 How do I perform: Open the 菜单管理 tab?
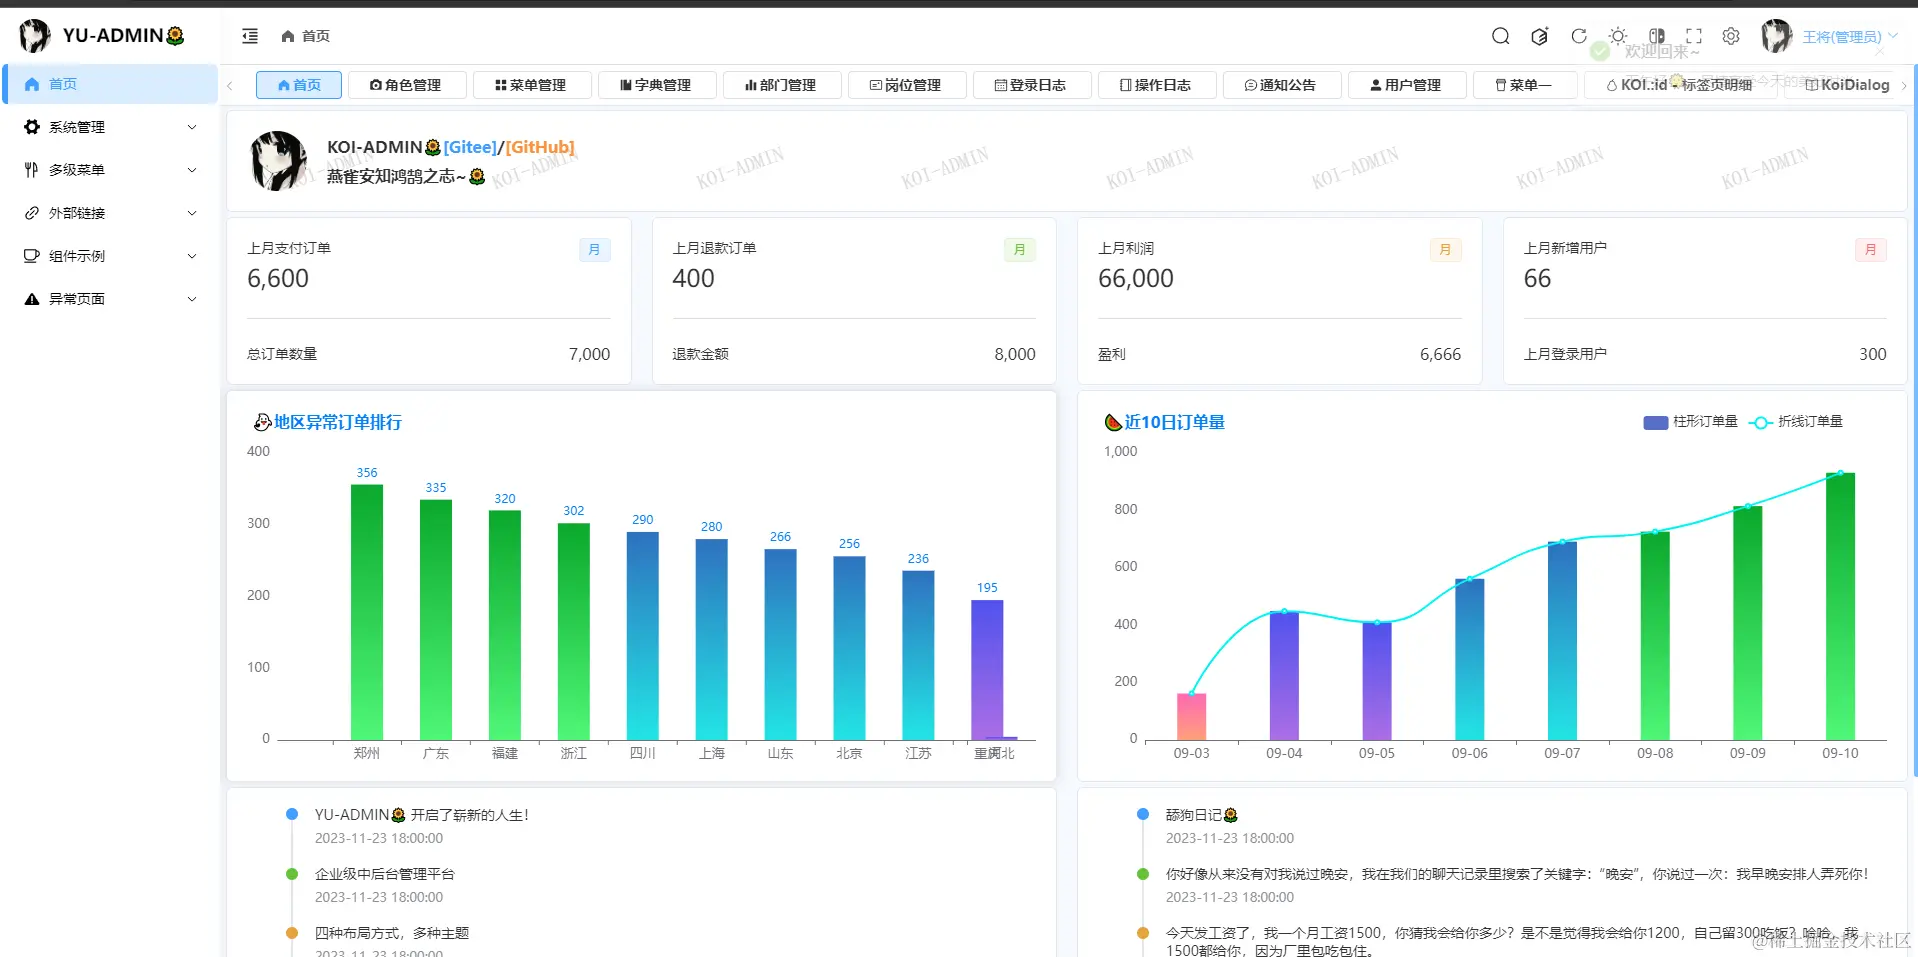click(x=532, y=85)
